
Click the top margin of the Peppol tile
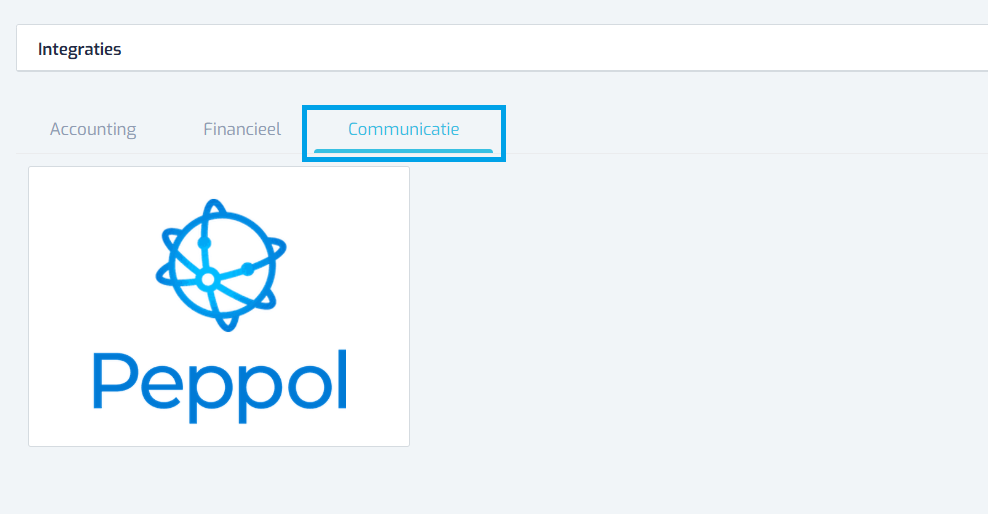[219, 182]
